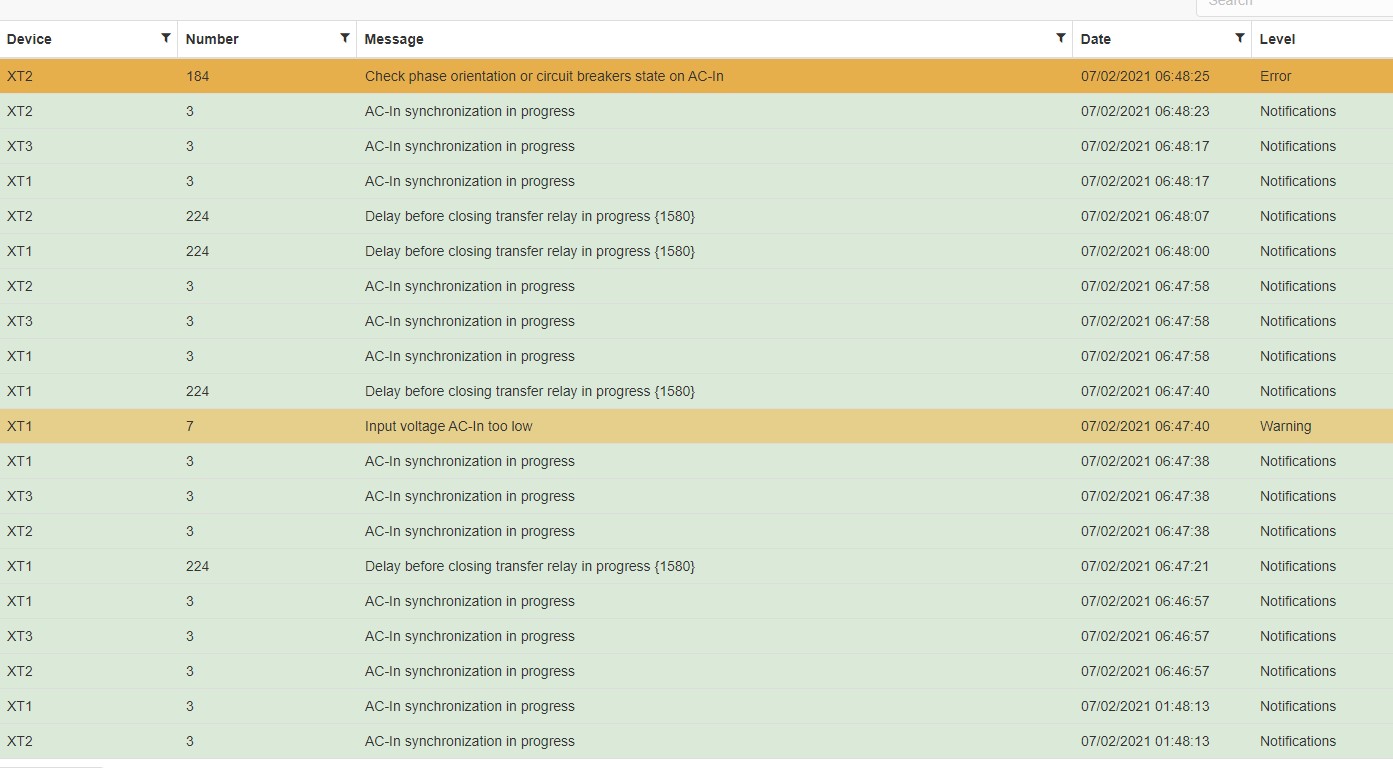Select the 'Check phase orientation' error message
This screenshot has height=768, width=1393.
(x=544, y=76)
